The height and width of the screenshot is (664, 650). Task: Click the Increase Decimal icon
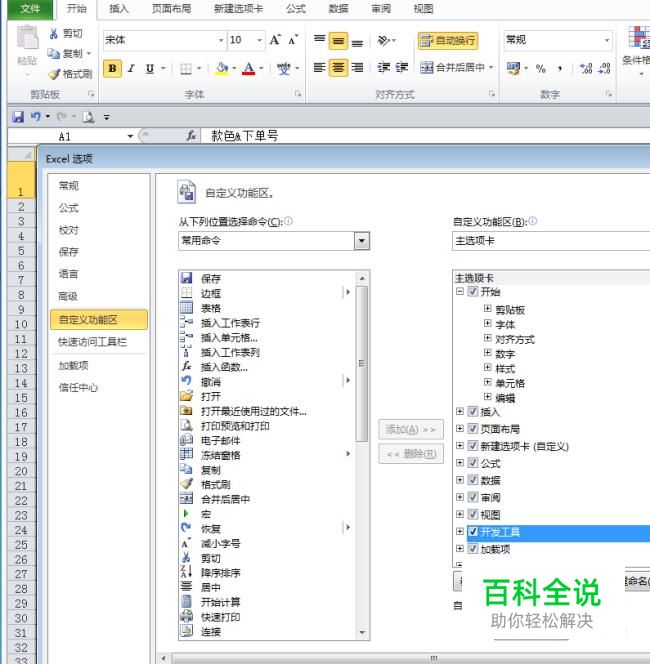pyautogui.click(x=586, y=68)
